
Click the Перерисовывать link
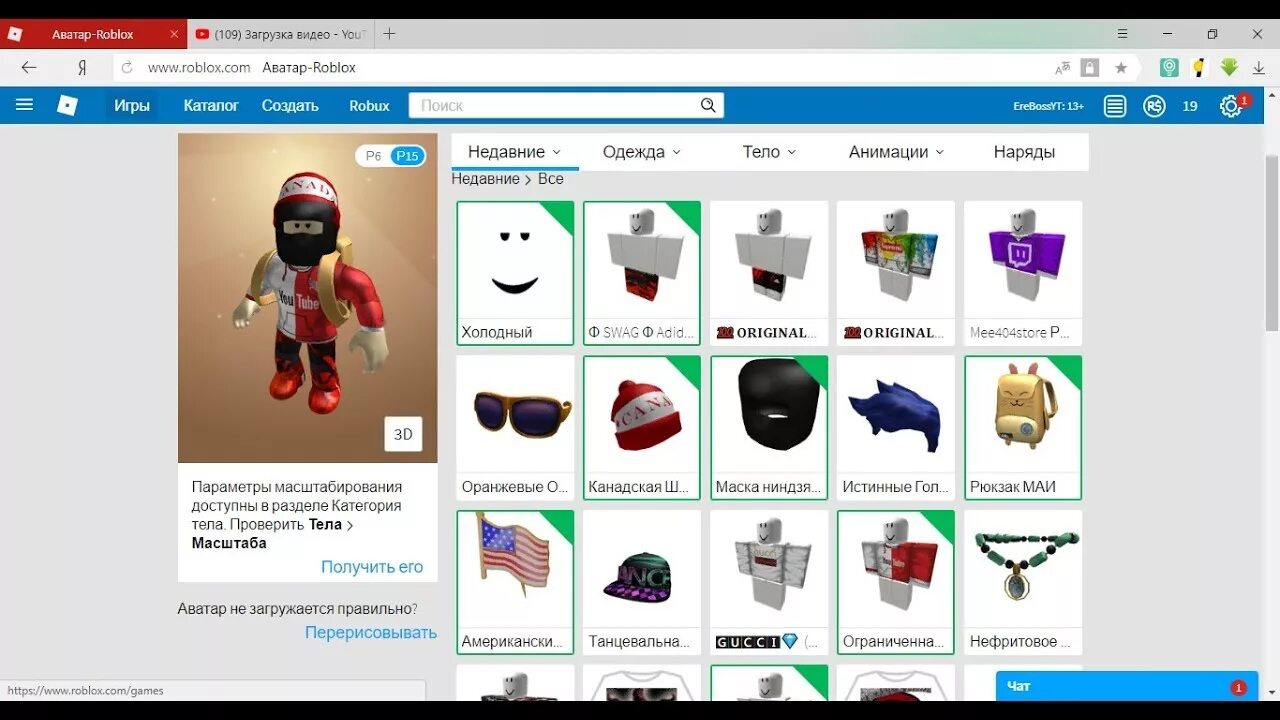[x=371, y=632]
